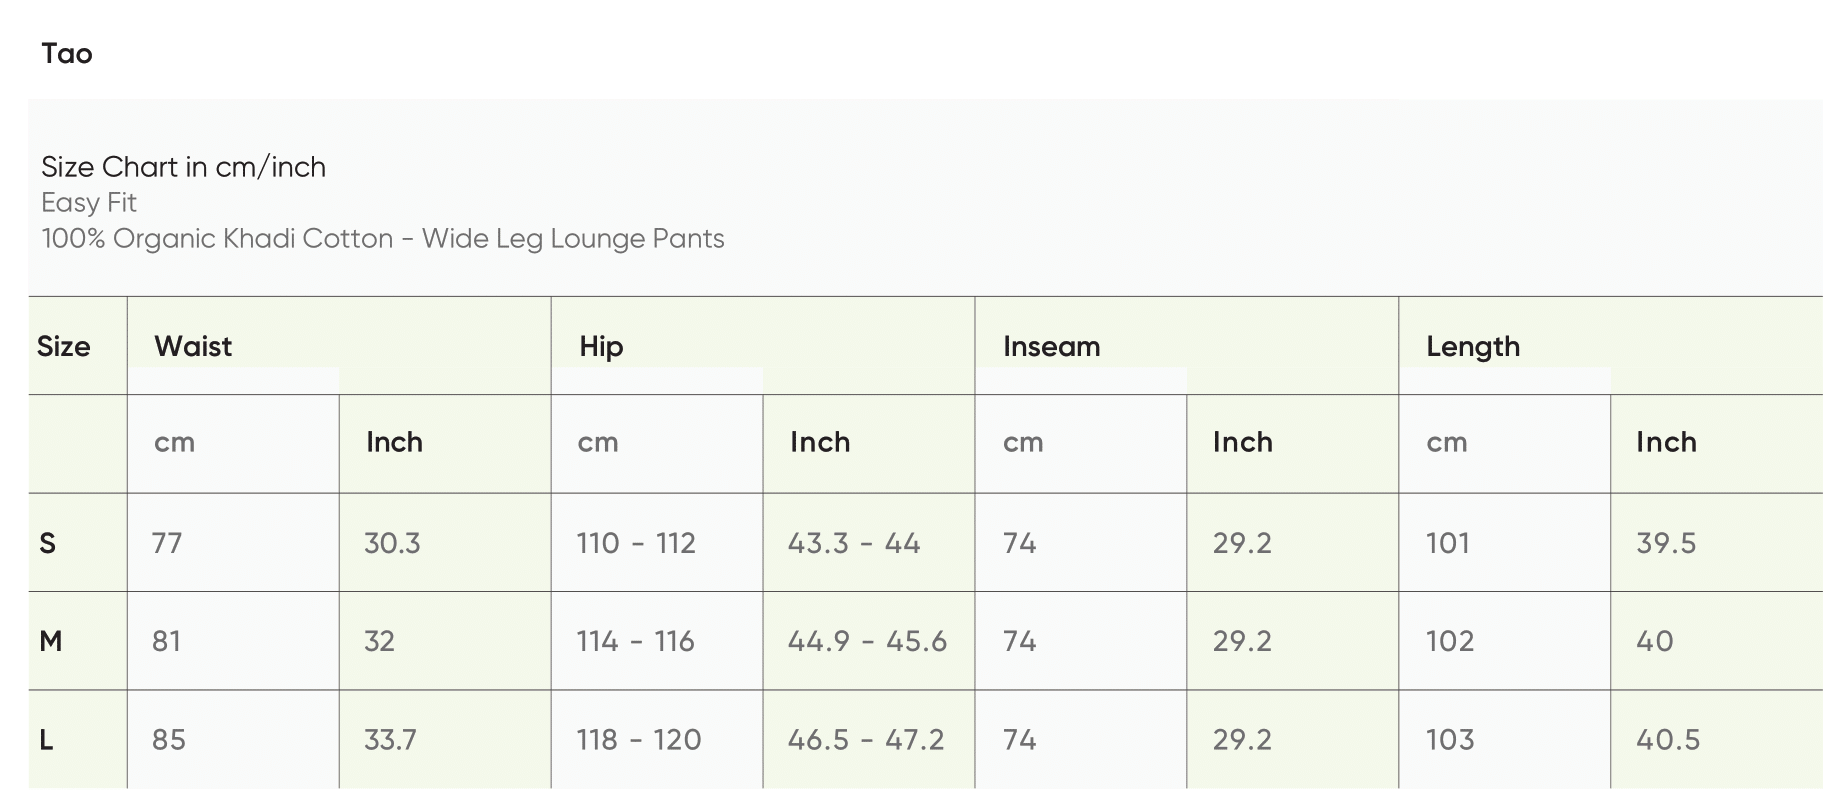The width and height of the screenshot is (1844, 810).
Task: Click the 39.5 inch length cell
Action: pos(1666,543)
